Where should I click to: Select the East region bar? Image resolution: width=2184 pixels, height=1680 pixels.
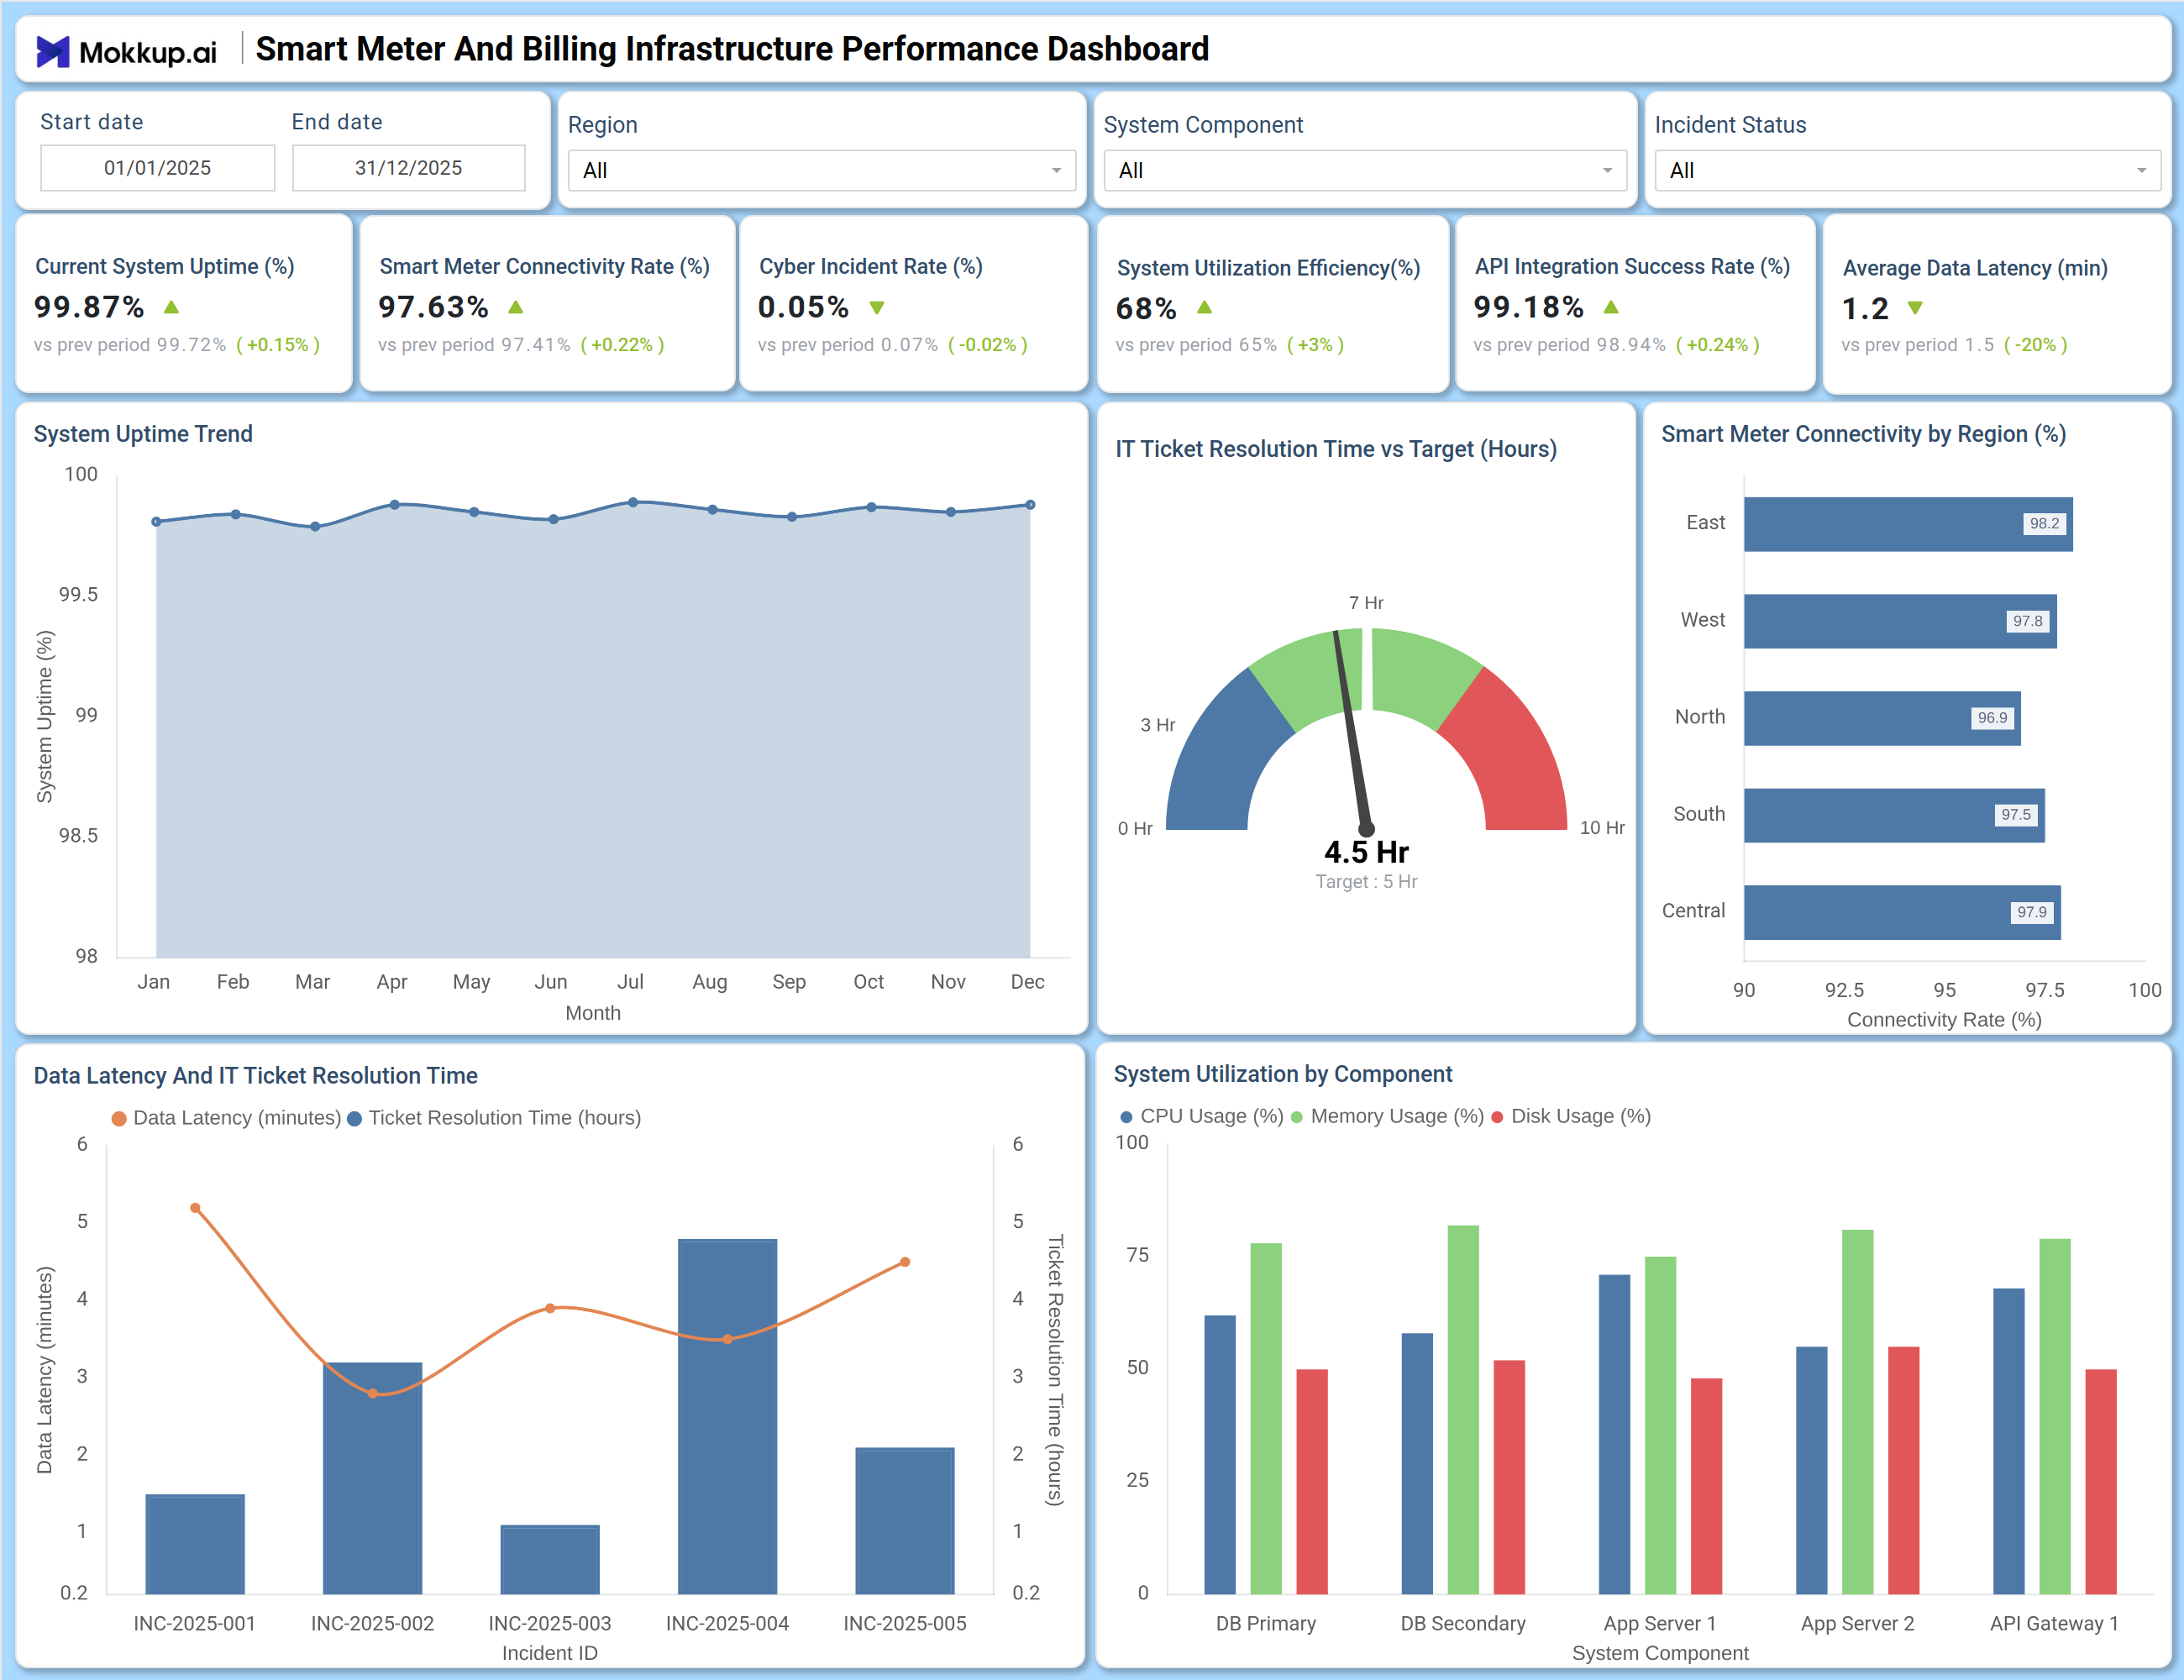[x=1908, y=524]
